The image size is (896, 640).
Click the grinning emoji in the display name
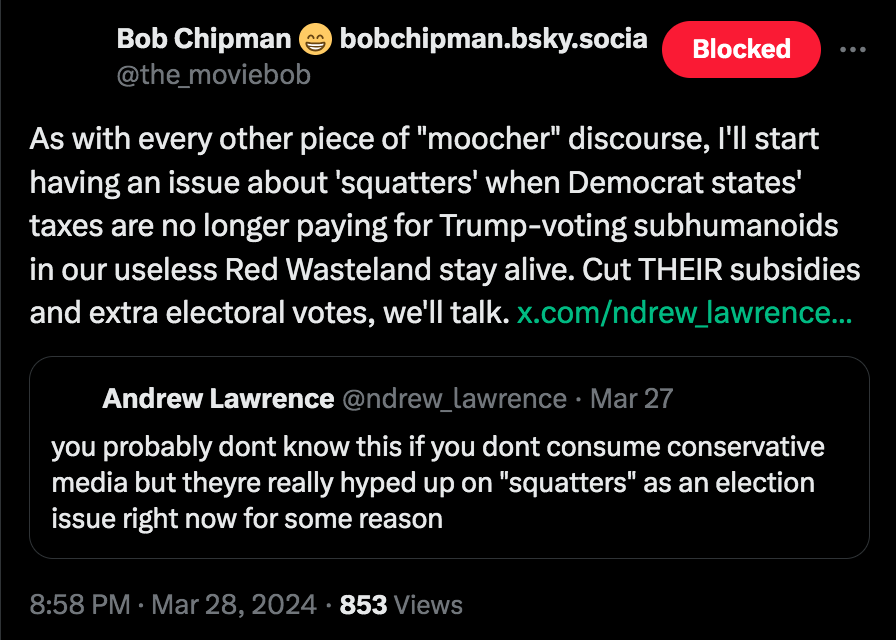tap(313, 40)
